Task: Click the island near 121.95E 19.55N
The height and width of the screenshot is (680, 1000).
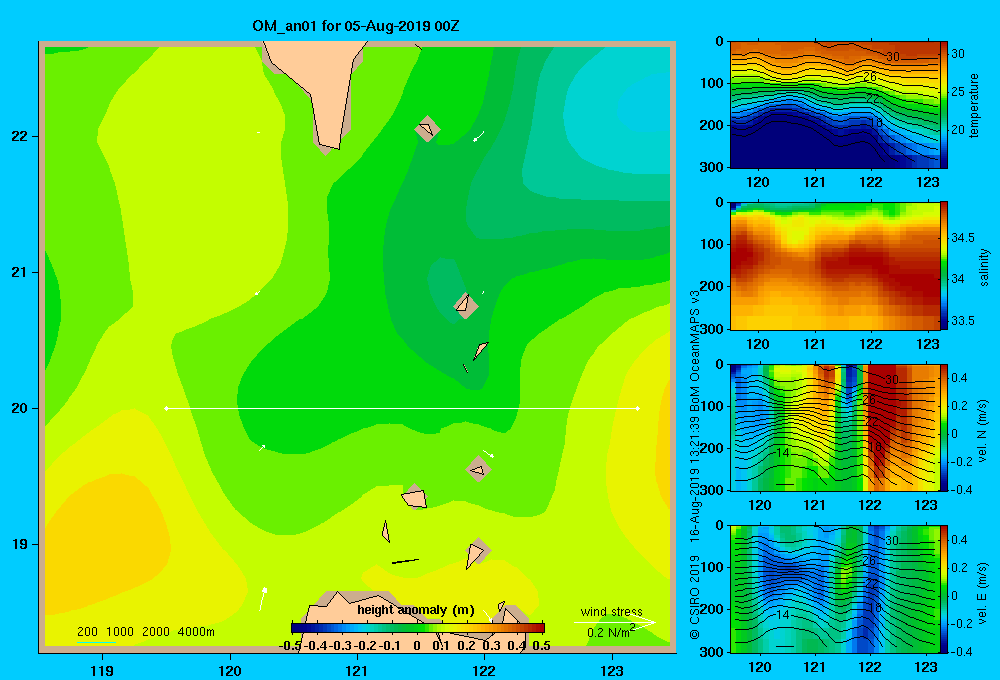Action: [x=478, y=469]
